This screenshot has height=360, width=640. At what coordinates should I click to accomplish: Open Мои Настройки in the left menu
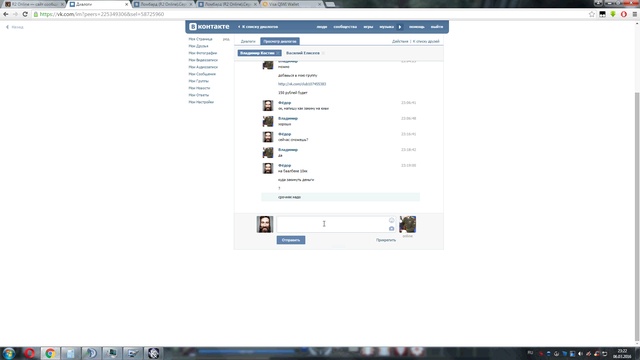201,102
